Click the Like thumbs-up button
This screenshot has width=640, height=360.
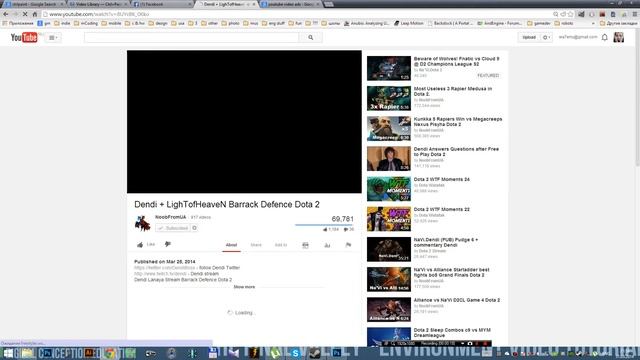pyautogui.click(x=146, y=244)
